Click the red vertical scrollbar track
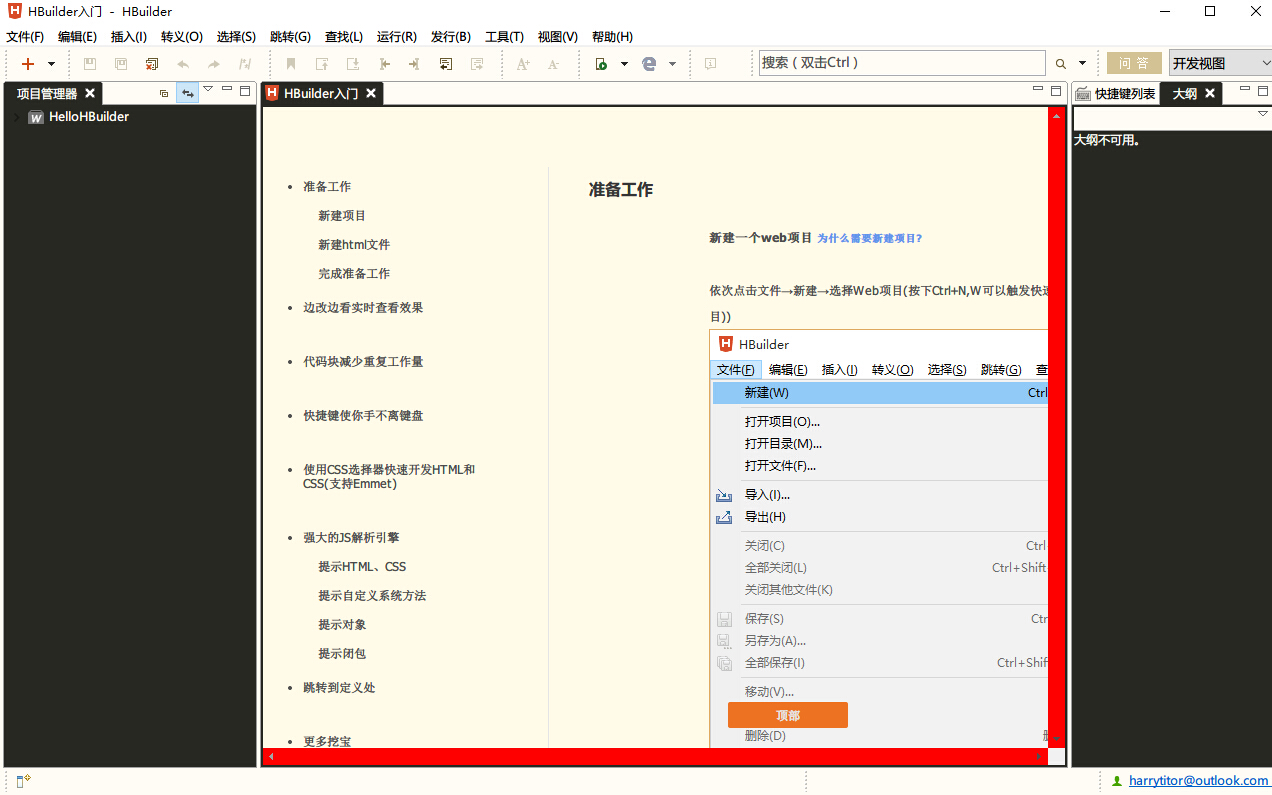The image size is (1272, 795). [x=1056, y=430]
